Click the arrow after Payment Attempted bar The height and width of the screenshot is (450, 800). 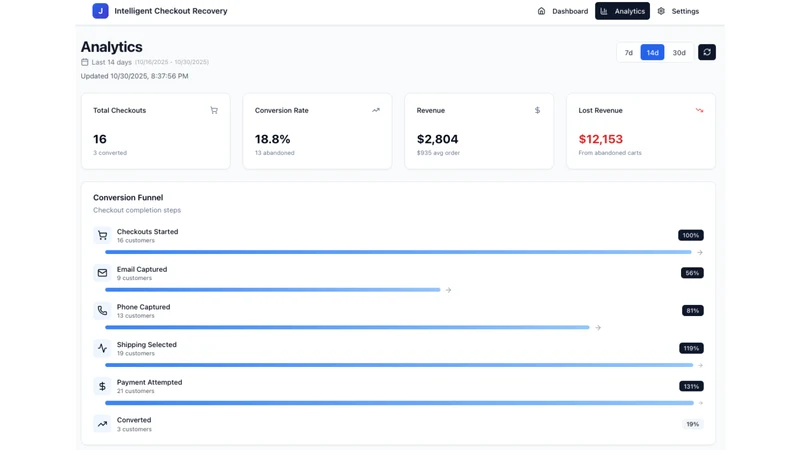pos(701,403)
